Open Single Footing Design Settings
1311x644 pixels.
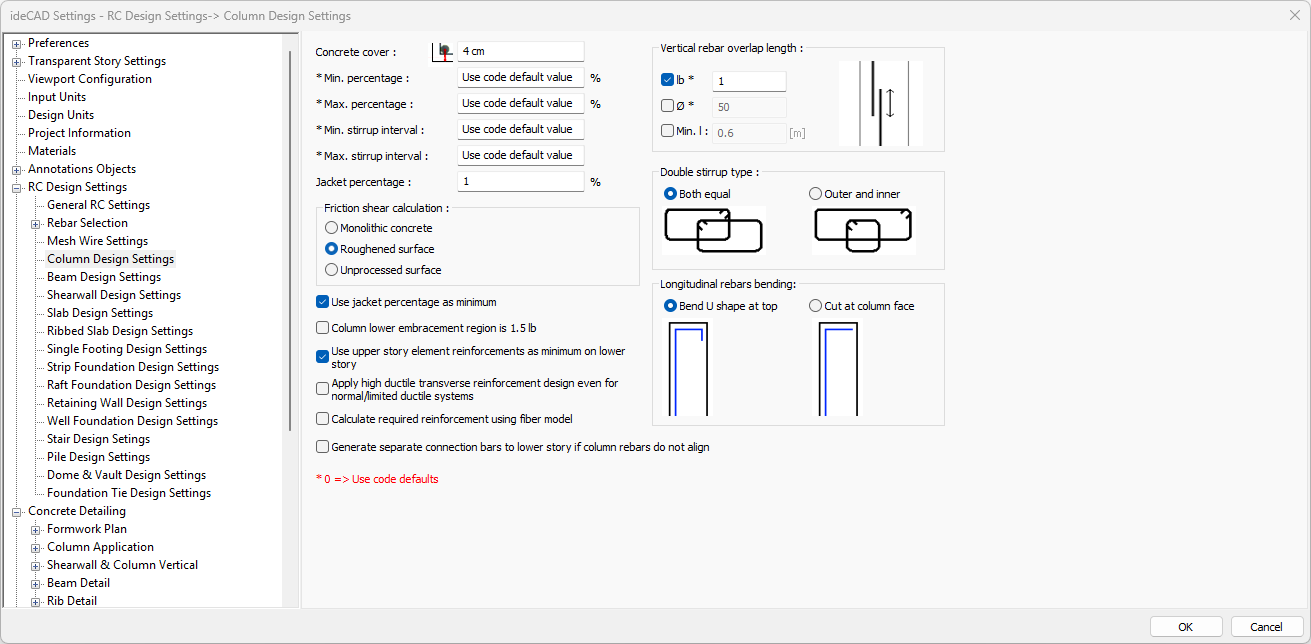pos(127,349)
